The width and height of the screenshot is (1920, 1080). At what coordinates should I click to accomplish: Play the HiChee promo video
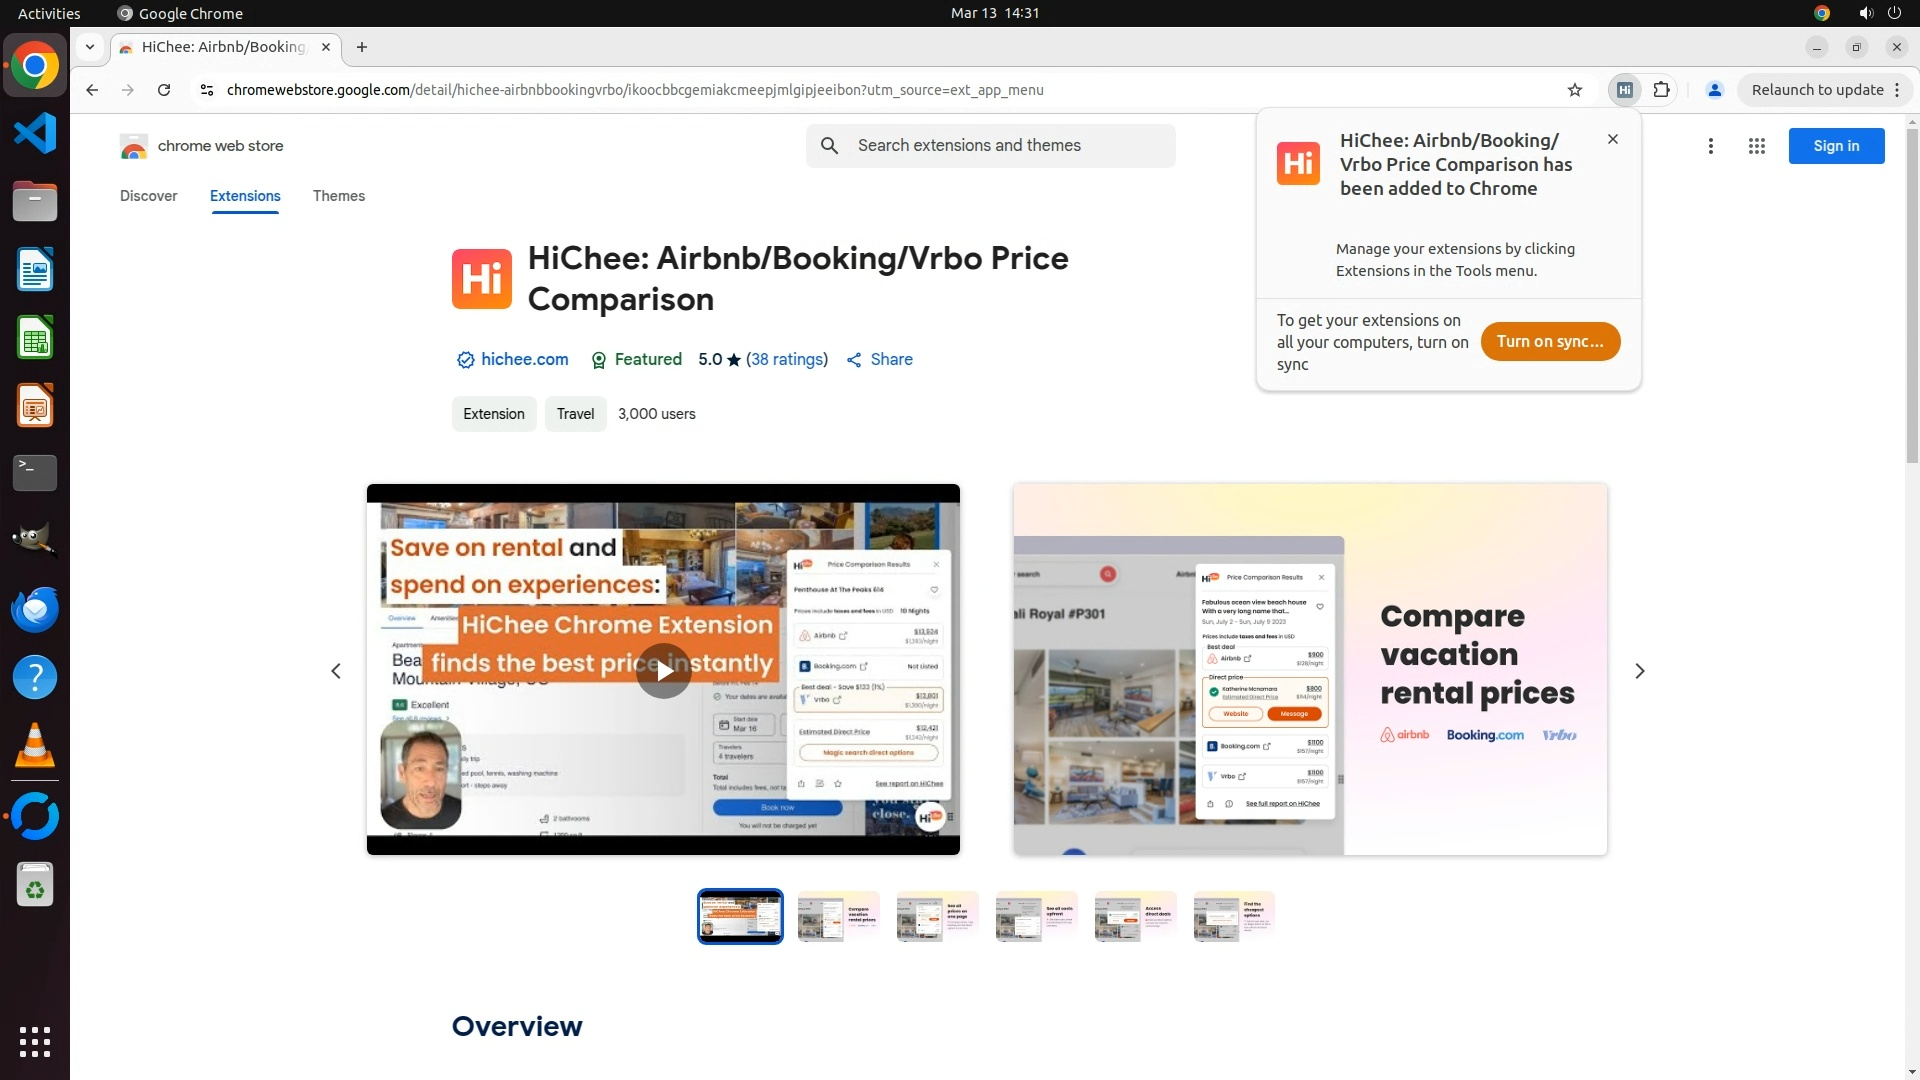(663, 670)
